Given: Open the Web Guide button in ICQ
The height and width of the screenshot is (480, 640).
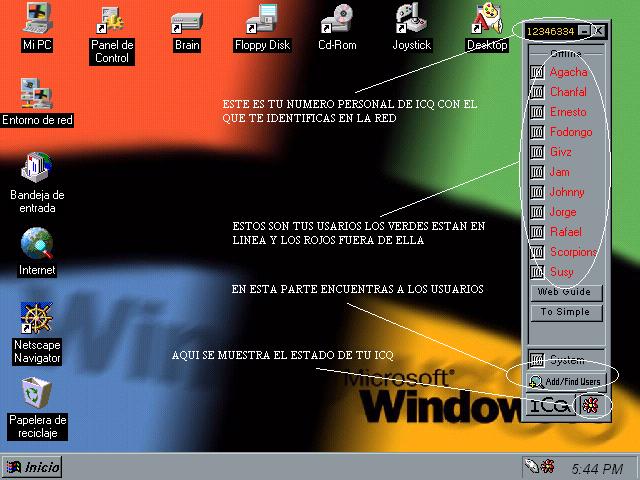Looking at the screenshot, I should point(566,293).
